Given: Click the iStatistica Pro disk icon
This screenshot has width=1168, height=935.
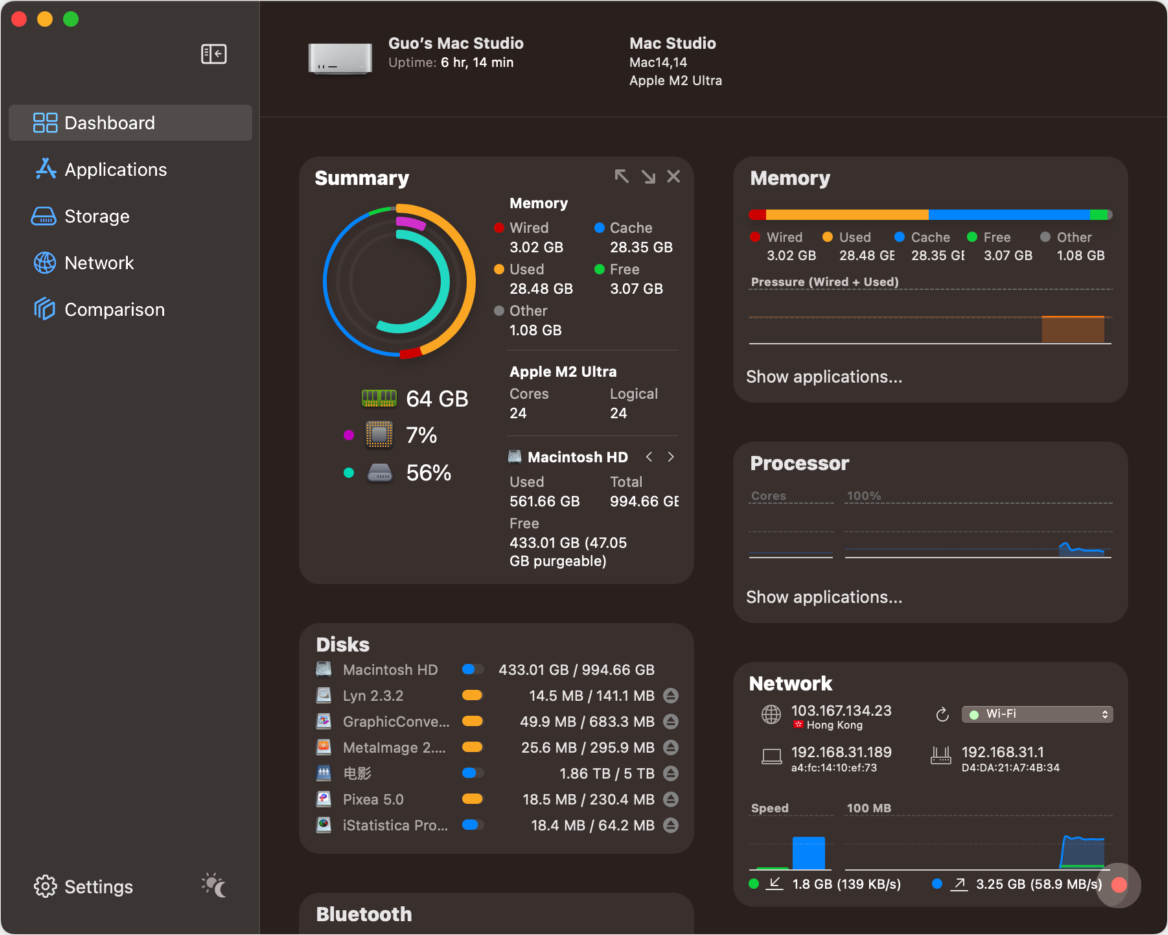Looking at the screenshot, I should tap(323, 825).
